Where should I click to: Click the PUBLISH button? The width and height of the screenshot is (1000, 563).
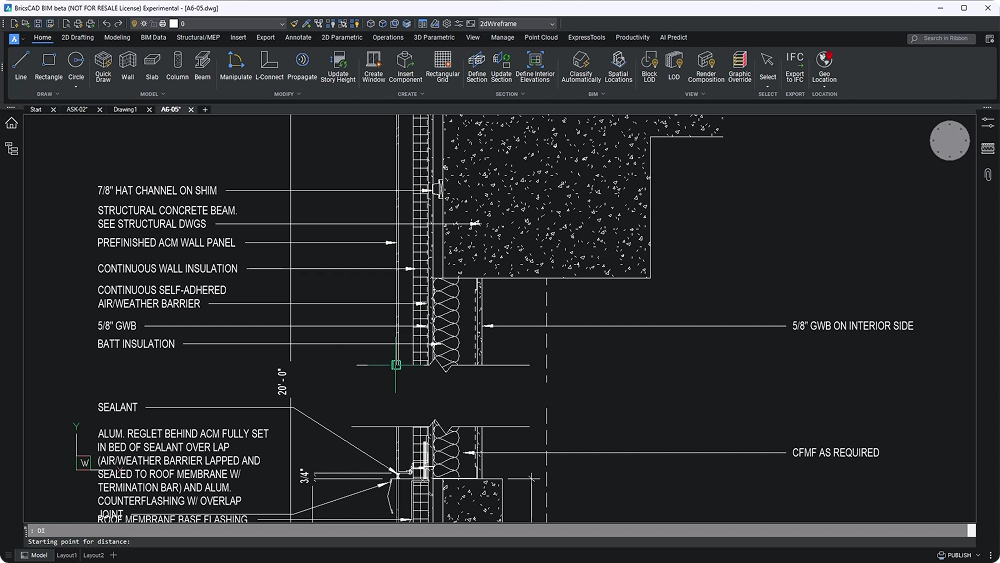point(954,555)
